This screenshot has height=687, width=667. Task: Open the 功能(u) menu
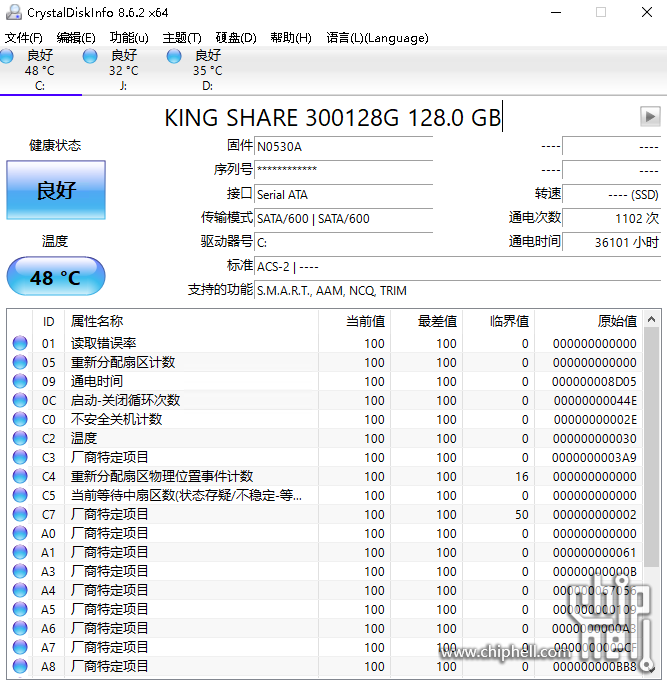129,38
